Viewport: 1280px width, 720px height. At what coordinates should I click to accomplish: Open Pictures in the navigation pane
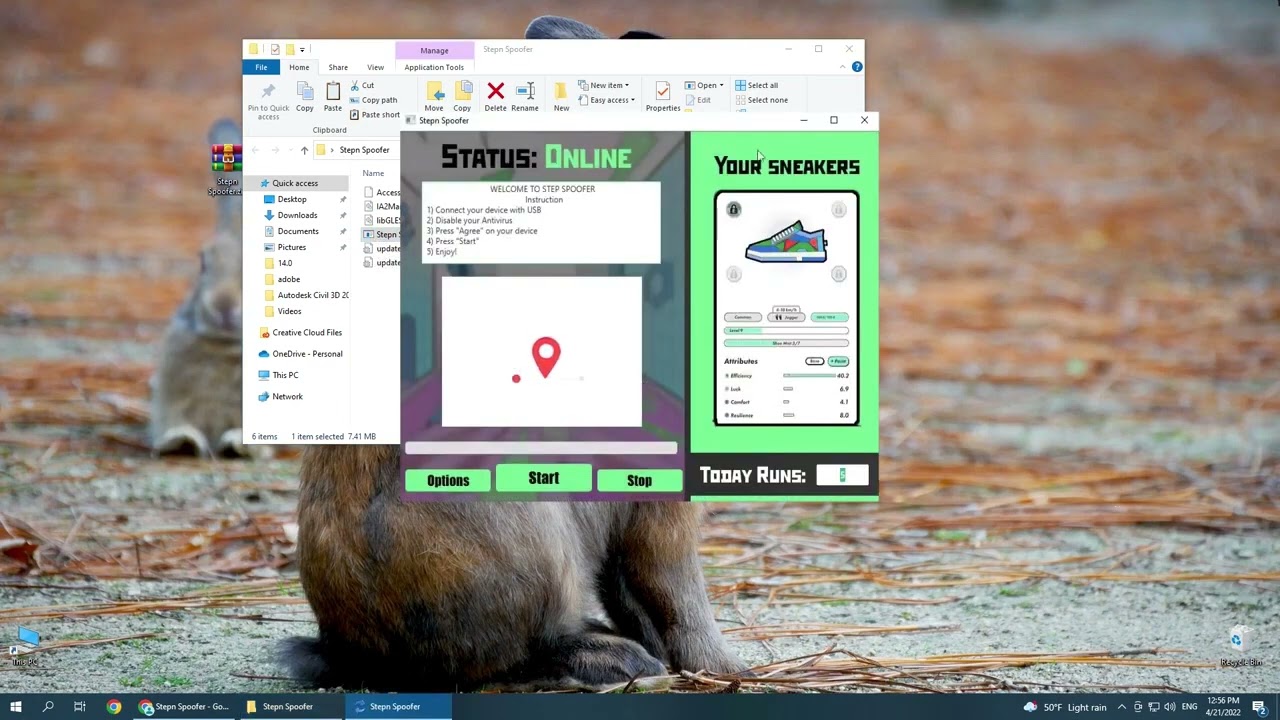pos(292,247)
